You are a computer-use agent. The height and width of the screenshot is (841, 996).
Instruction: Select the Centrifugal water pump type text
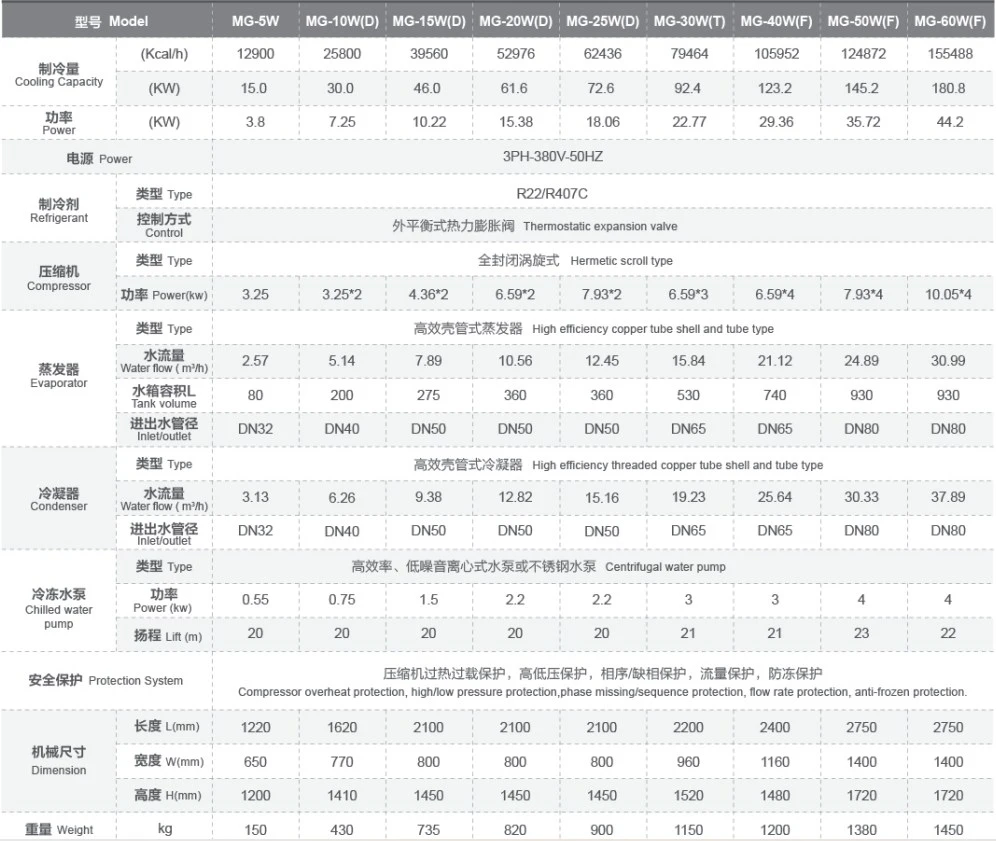[x=665, y=567]
